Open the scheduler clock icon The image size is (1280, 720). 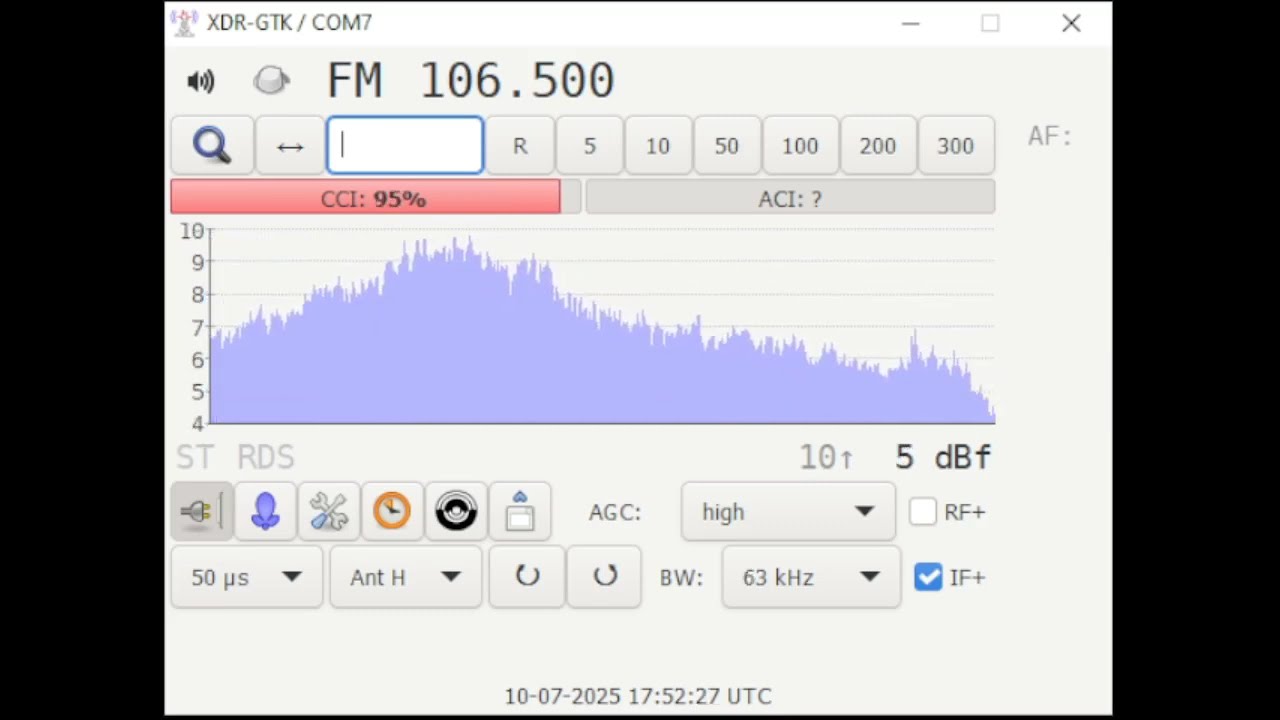[x=392, y=512]
